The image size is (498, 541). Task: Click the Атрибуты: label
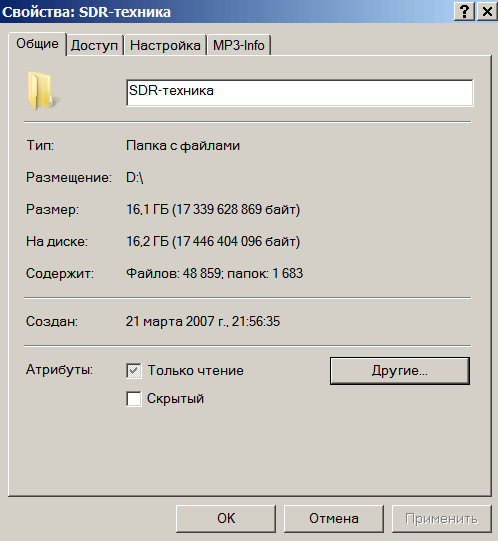(59, 370)
